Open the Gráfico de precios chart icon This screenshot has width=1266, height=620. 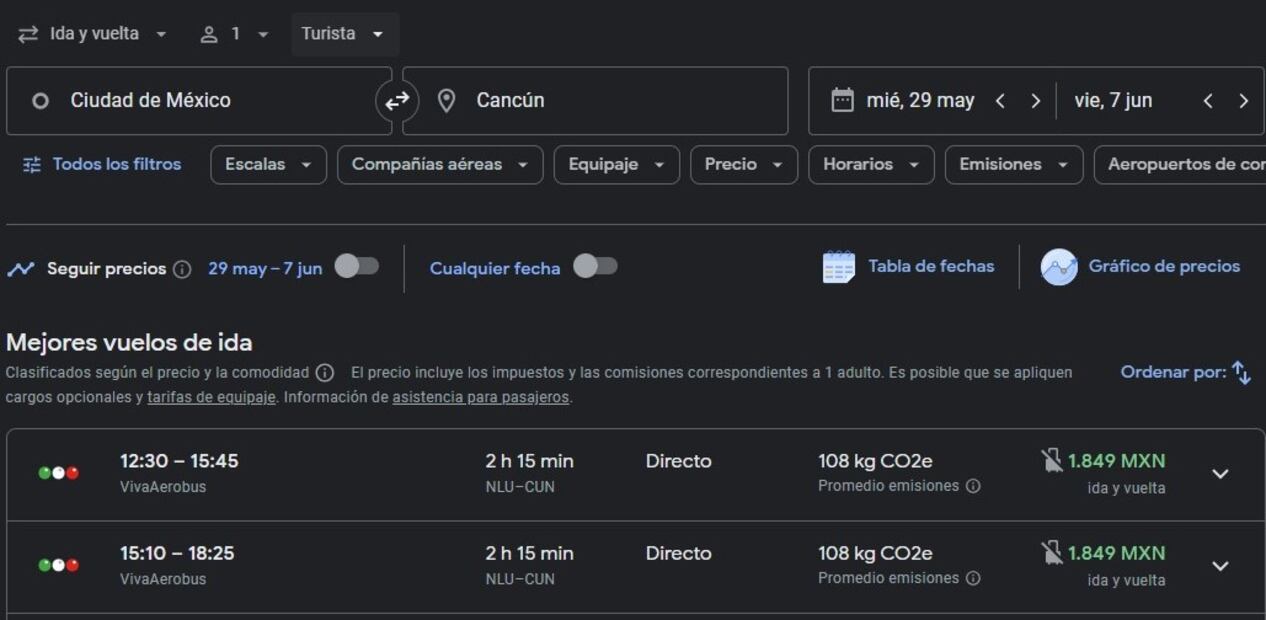tap(1058, 267)
